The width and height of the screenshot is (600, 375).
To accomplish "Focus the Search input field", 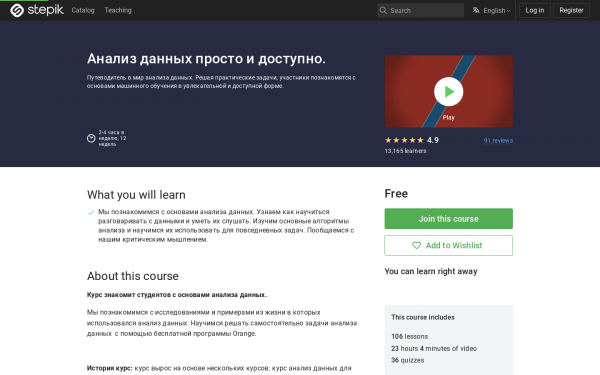I will (x=420, y=10).
